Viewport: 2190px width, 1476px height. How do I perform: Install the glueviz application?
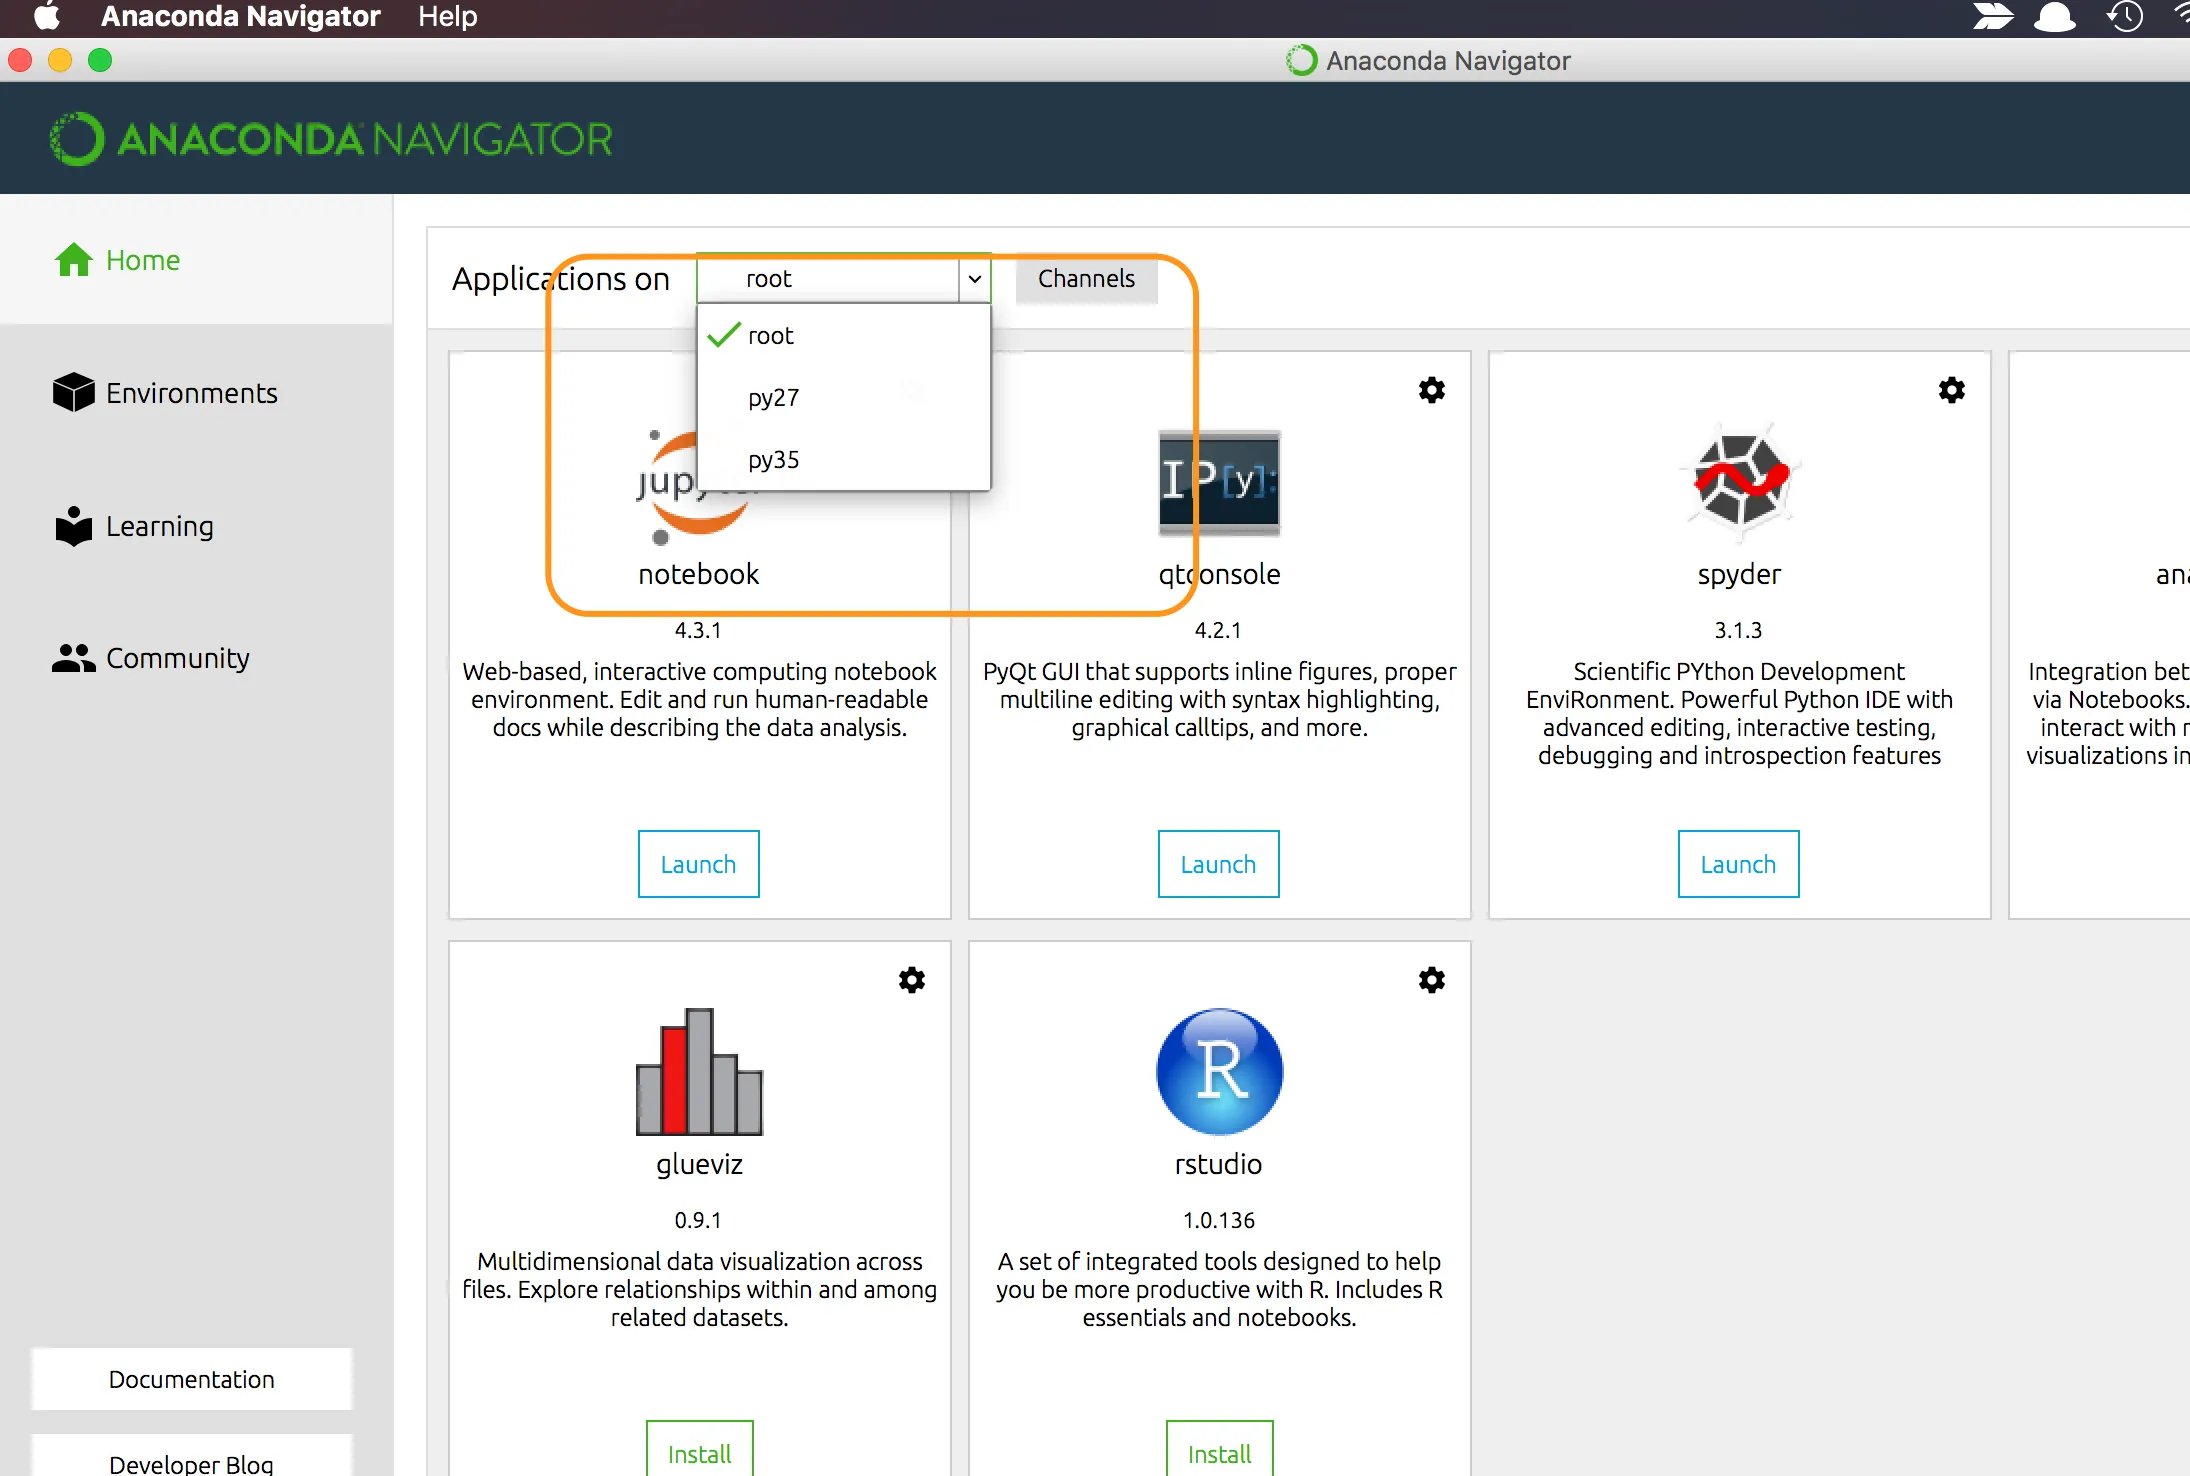[x=699, y=1453]
